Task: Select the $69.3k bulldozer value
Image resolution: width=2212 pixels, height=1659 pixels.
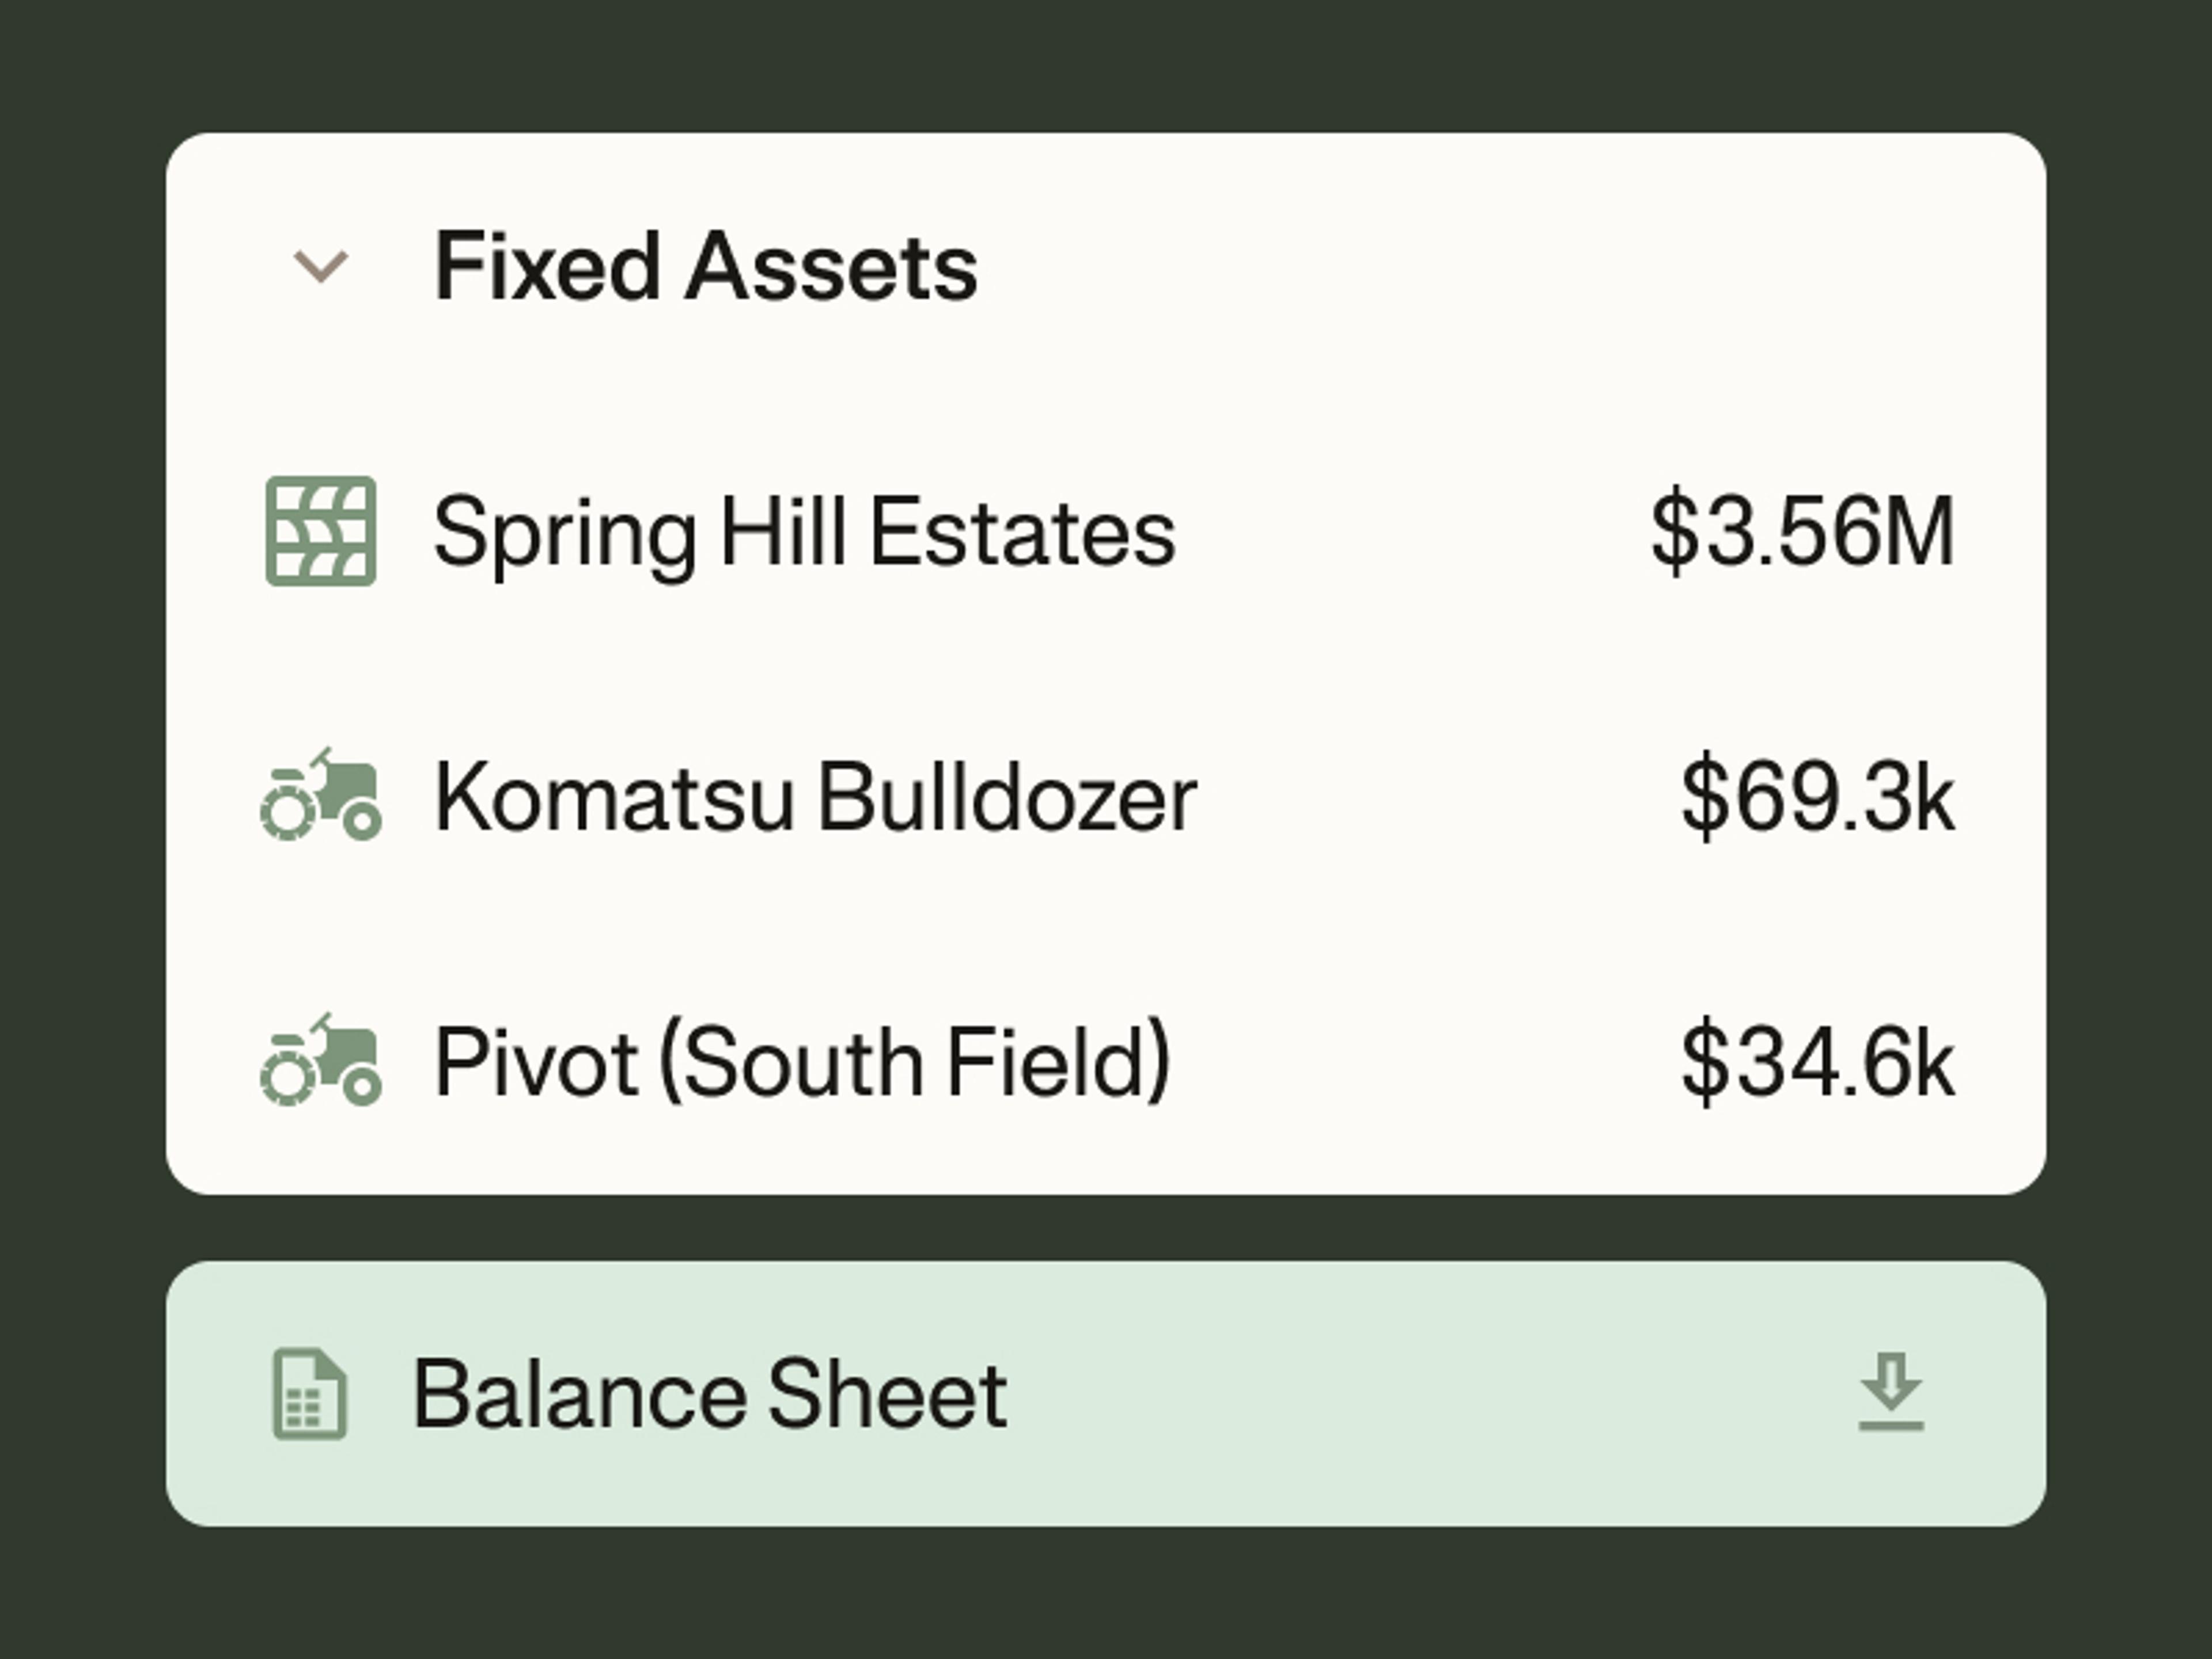Action: click(1817, 797)
